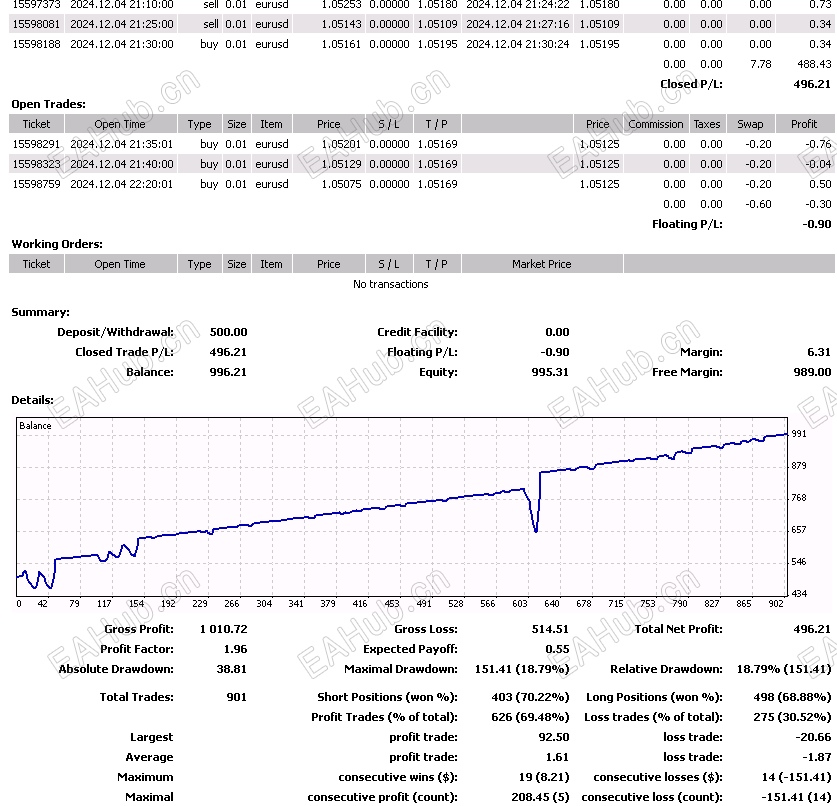Click open trade ticket 15598759
Image resolution: width=837 pixels, height=806 pixels.
tap(36, 184)
